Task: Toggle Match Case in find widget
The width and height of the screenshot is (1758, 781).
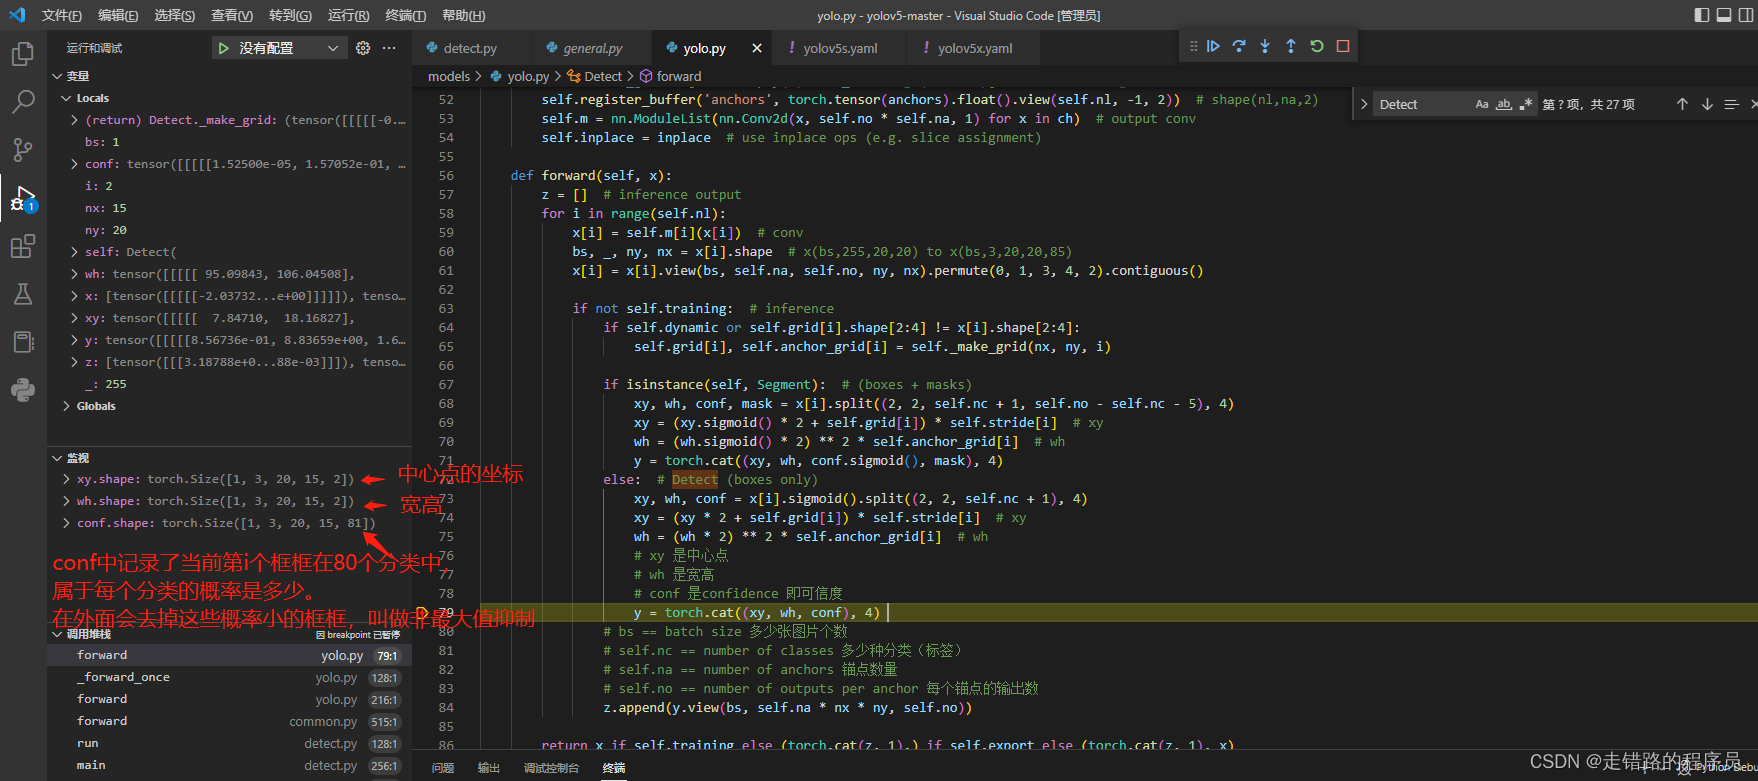Action: (x=1482, y=104)
